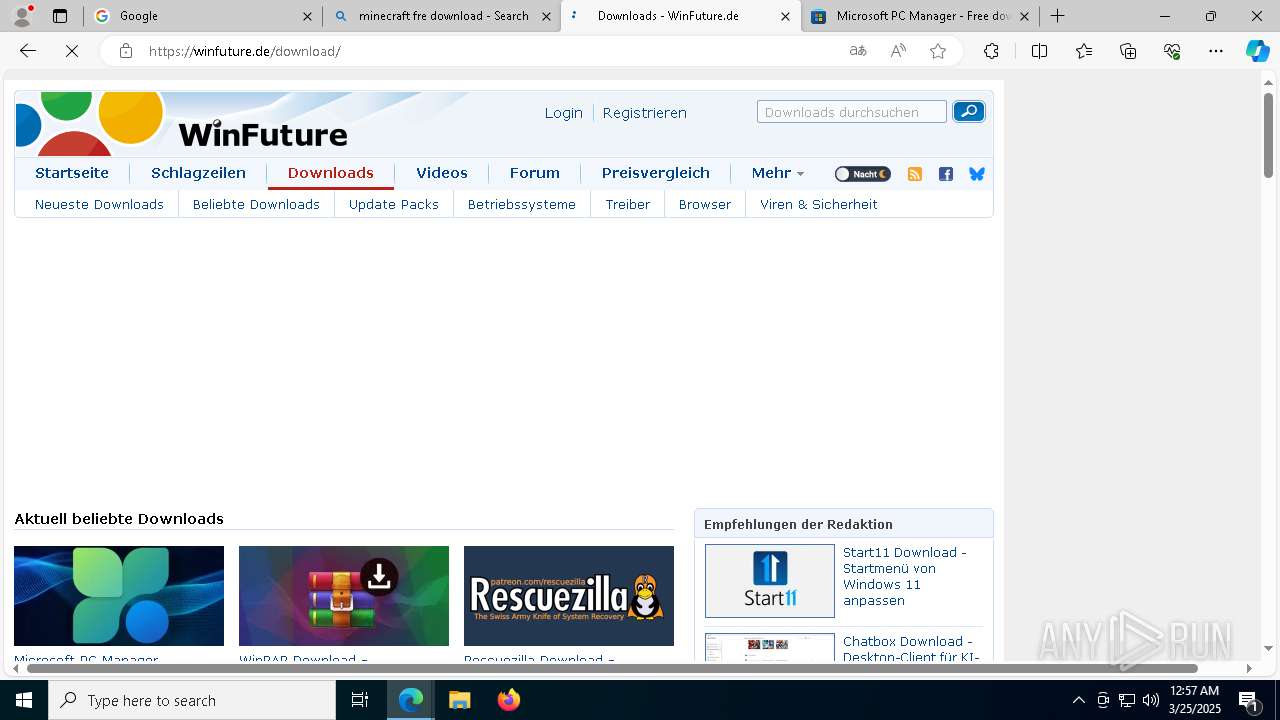Select the Downloads navigation item
Image resolution: width=1280 pixels, height=720 pixels.
(331, 173)
